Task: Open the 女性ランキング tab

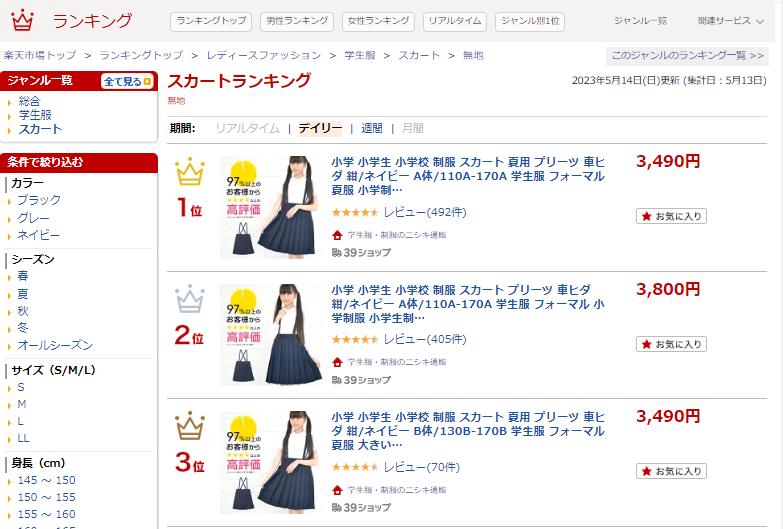Action: [378, 21]
